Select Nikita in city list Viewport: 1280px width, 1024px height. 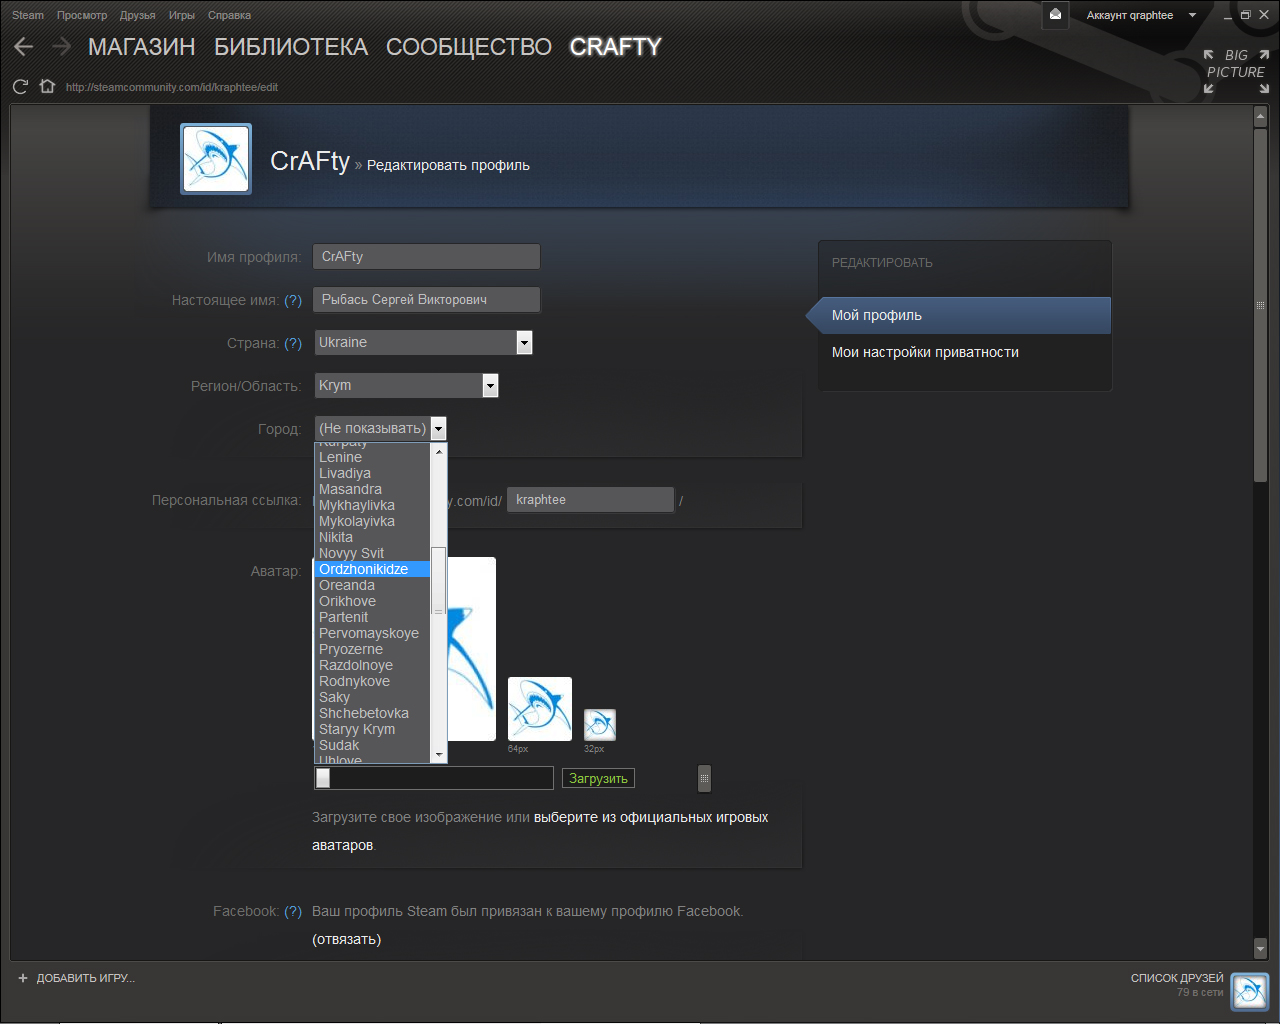tap(373, 537)
